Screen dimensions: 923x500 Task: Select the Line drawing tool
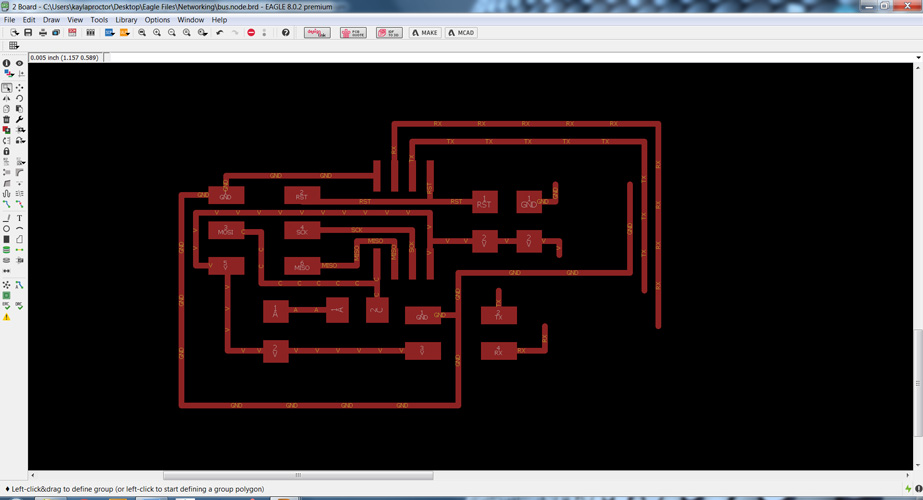tap(6, 218)
